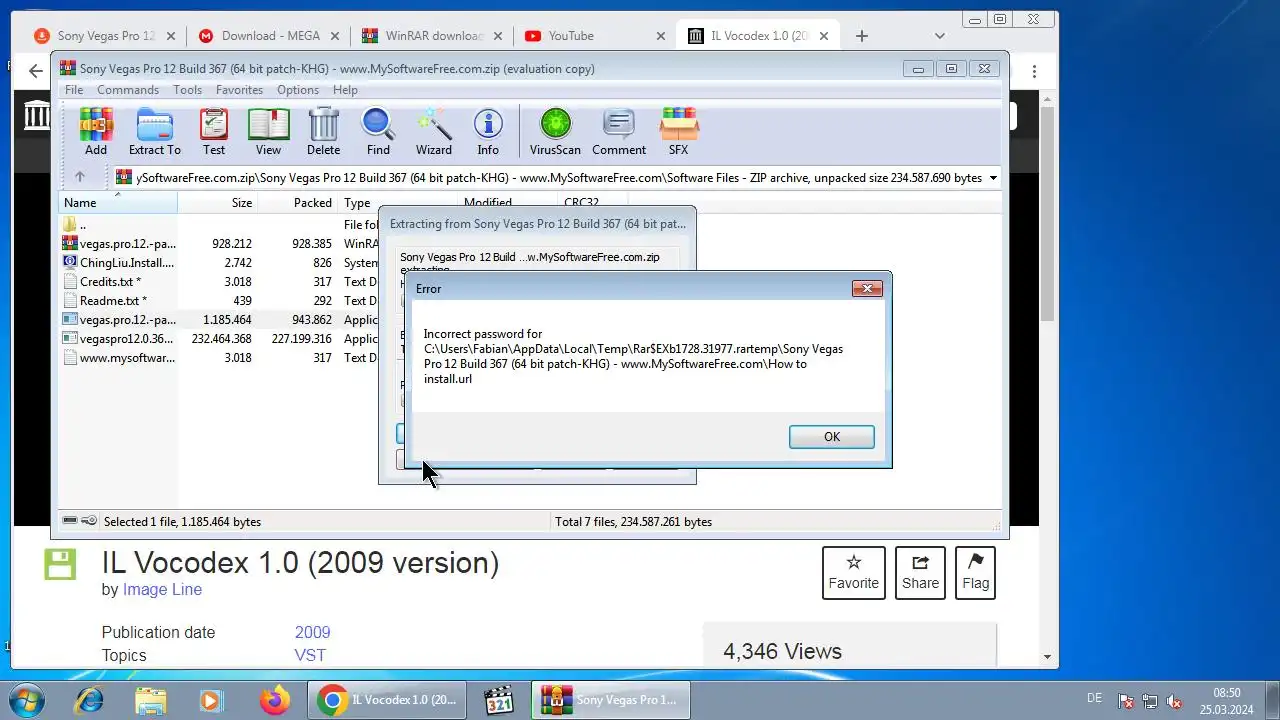Select Readme.txt * file row
Image resolution: width=1280 pixels, height=720 pixels.
[220, 301]
